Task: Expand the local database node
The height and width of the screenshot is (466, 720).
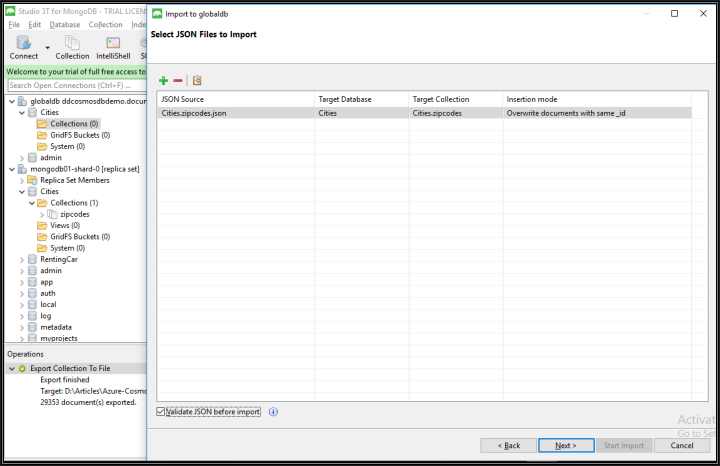Action: [x=22, y=305]
